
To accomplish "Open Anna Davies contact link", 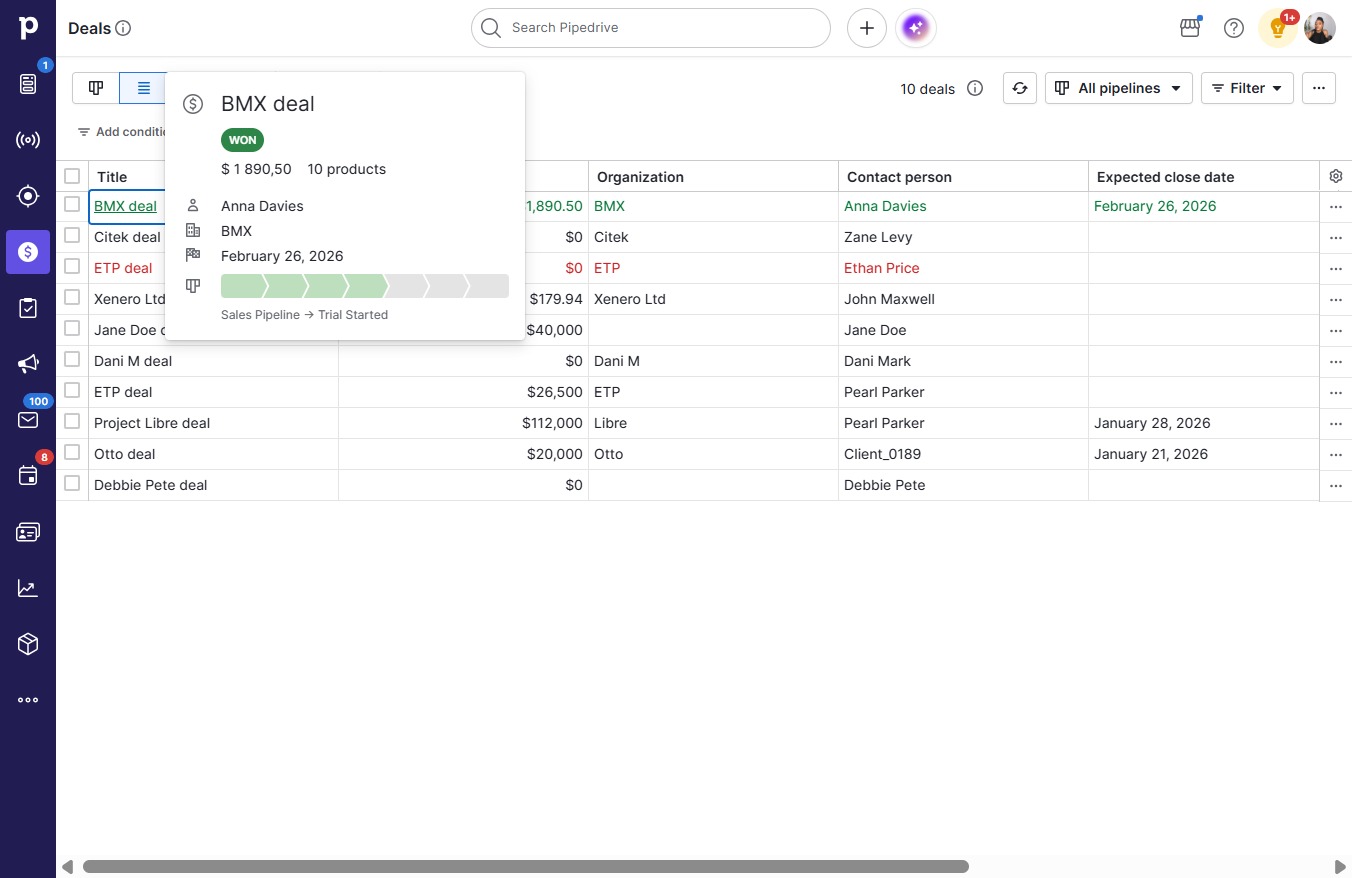I will point(885,206).
